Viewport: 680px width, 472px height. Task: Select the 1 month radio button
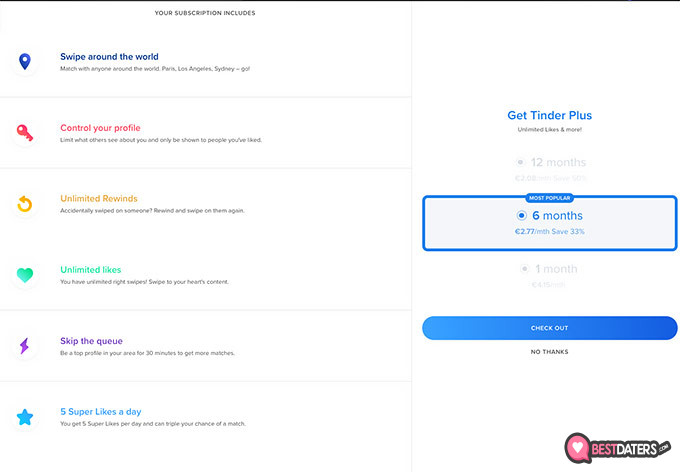coord(524,269)
